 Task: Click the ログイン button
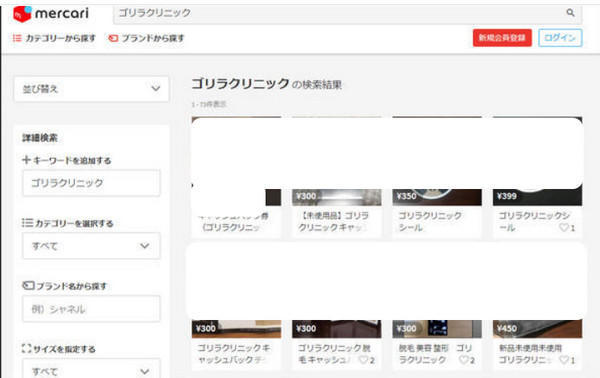tap(560, 38)
